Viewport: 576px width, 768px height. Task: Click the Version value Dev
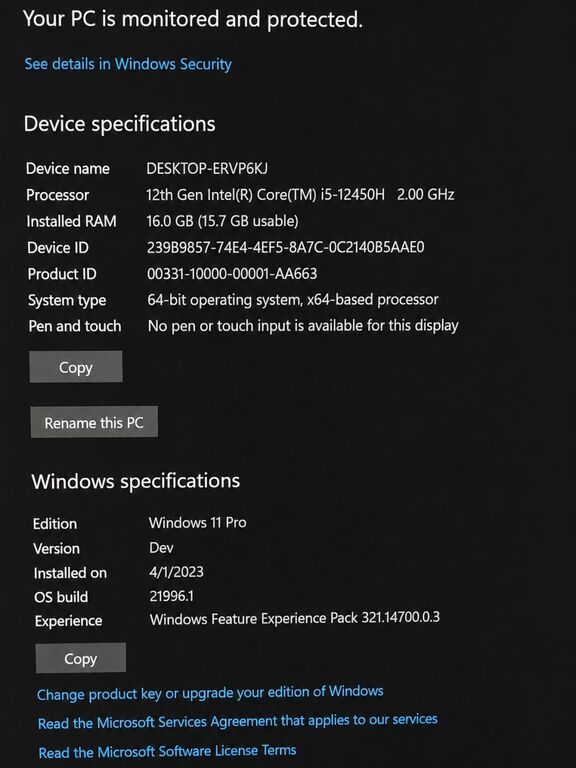point(161,548)
